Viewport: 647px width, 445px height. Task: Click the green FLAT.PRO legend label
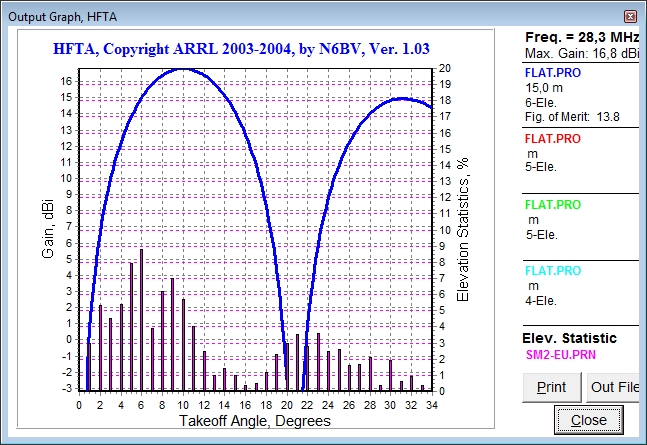(x=553, y=205)
